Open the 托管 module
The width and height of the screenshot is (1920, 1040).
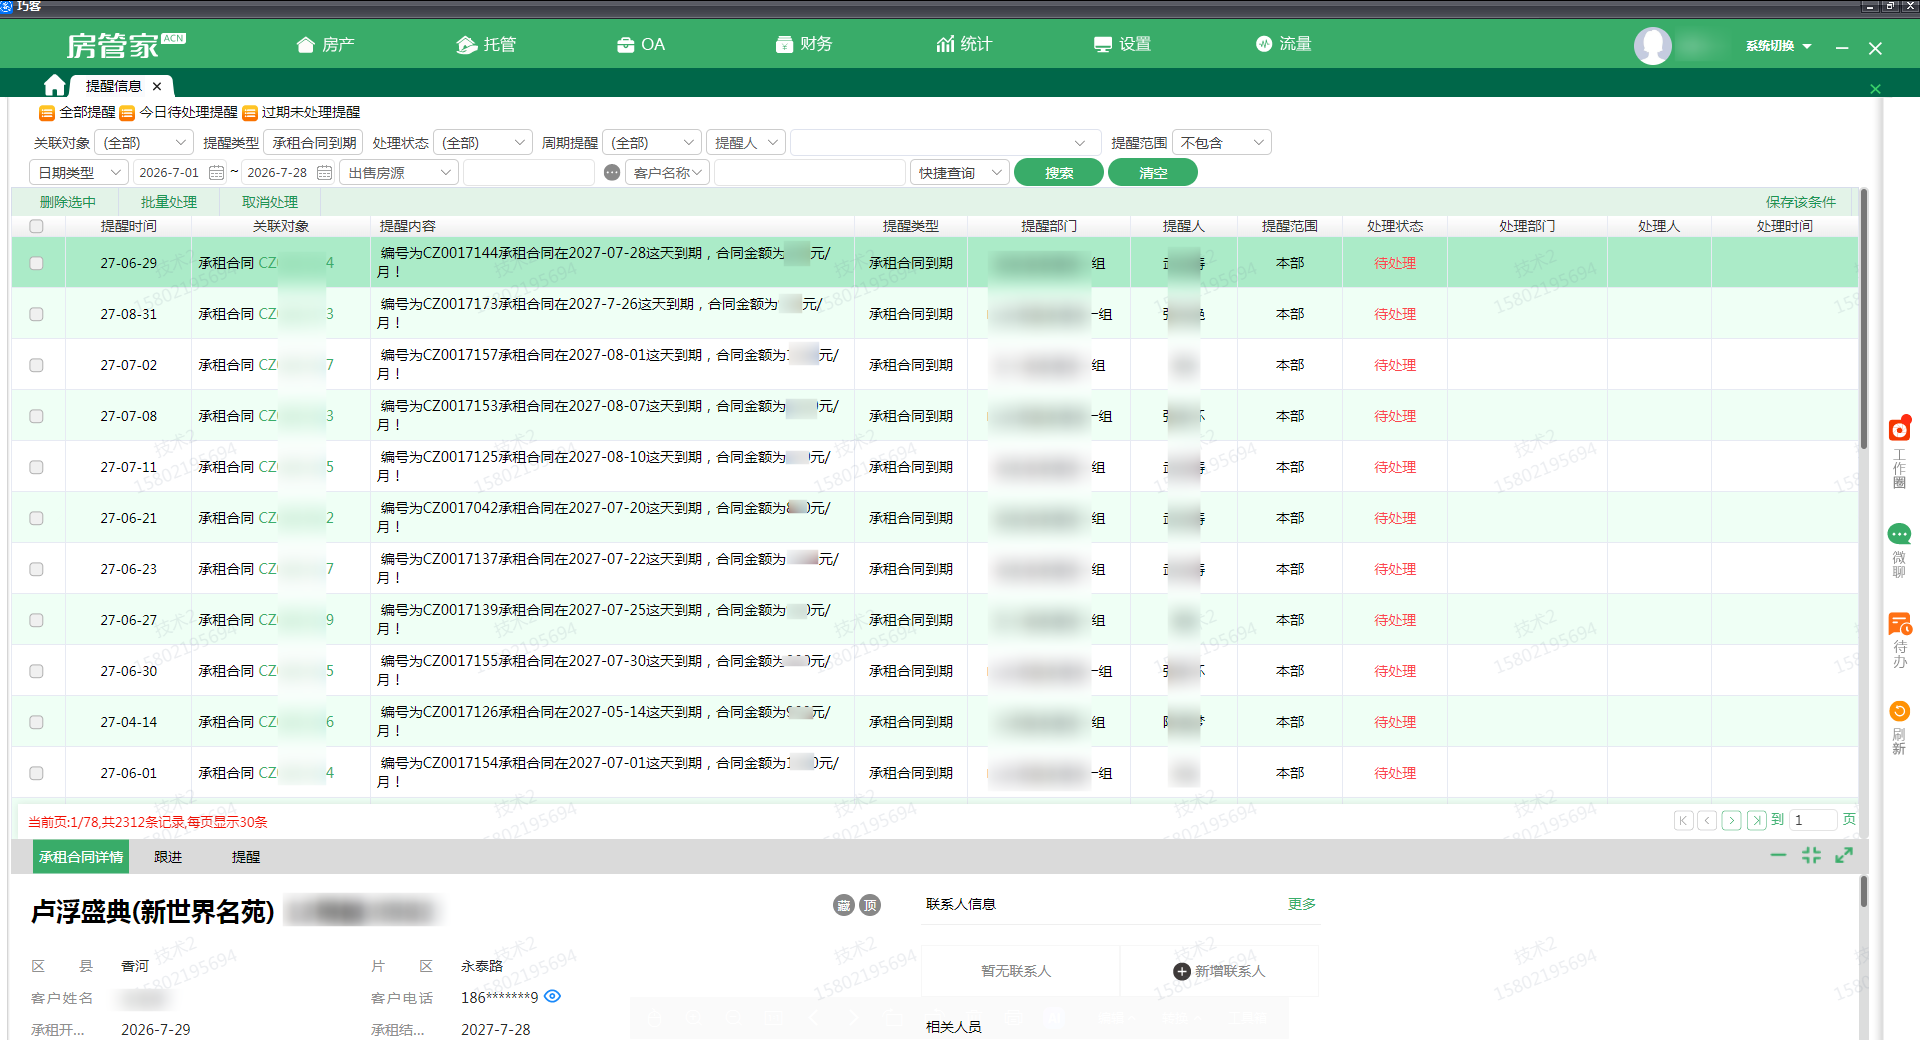(x=486, y=44)
